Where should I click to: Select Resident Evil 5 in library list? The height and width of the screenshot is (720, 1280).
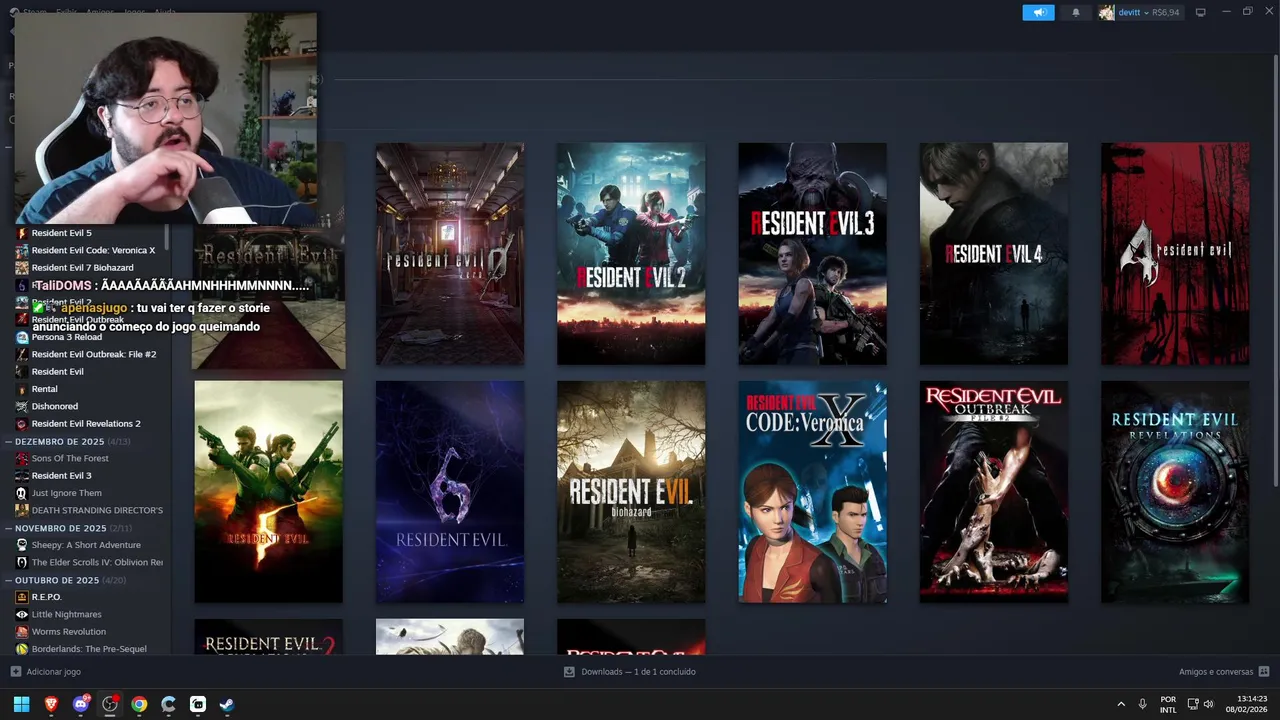(x=61, y=233)
